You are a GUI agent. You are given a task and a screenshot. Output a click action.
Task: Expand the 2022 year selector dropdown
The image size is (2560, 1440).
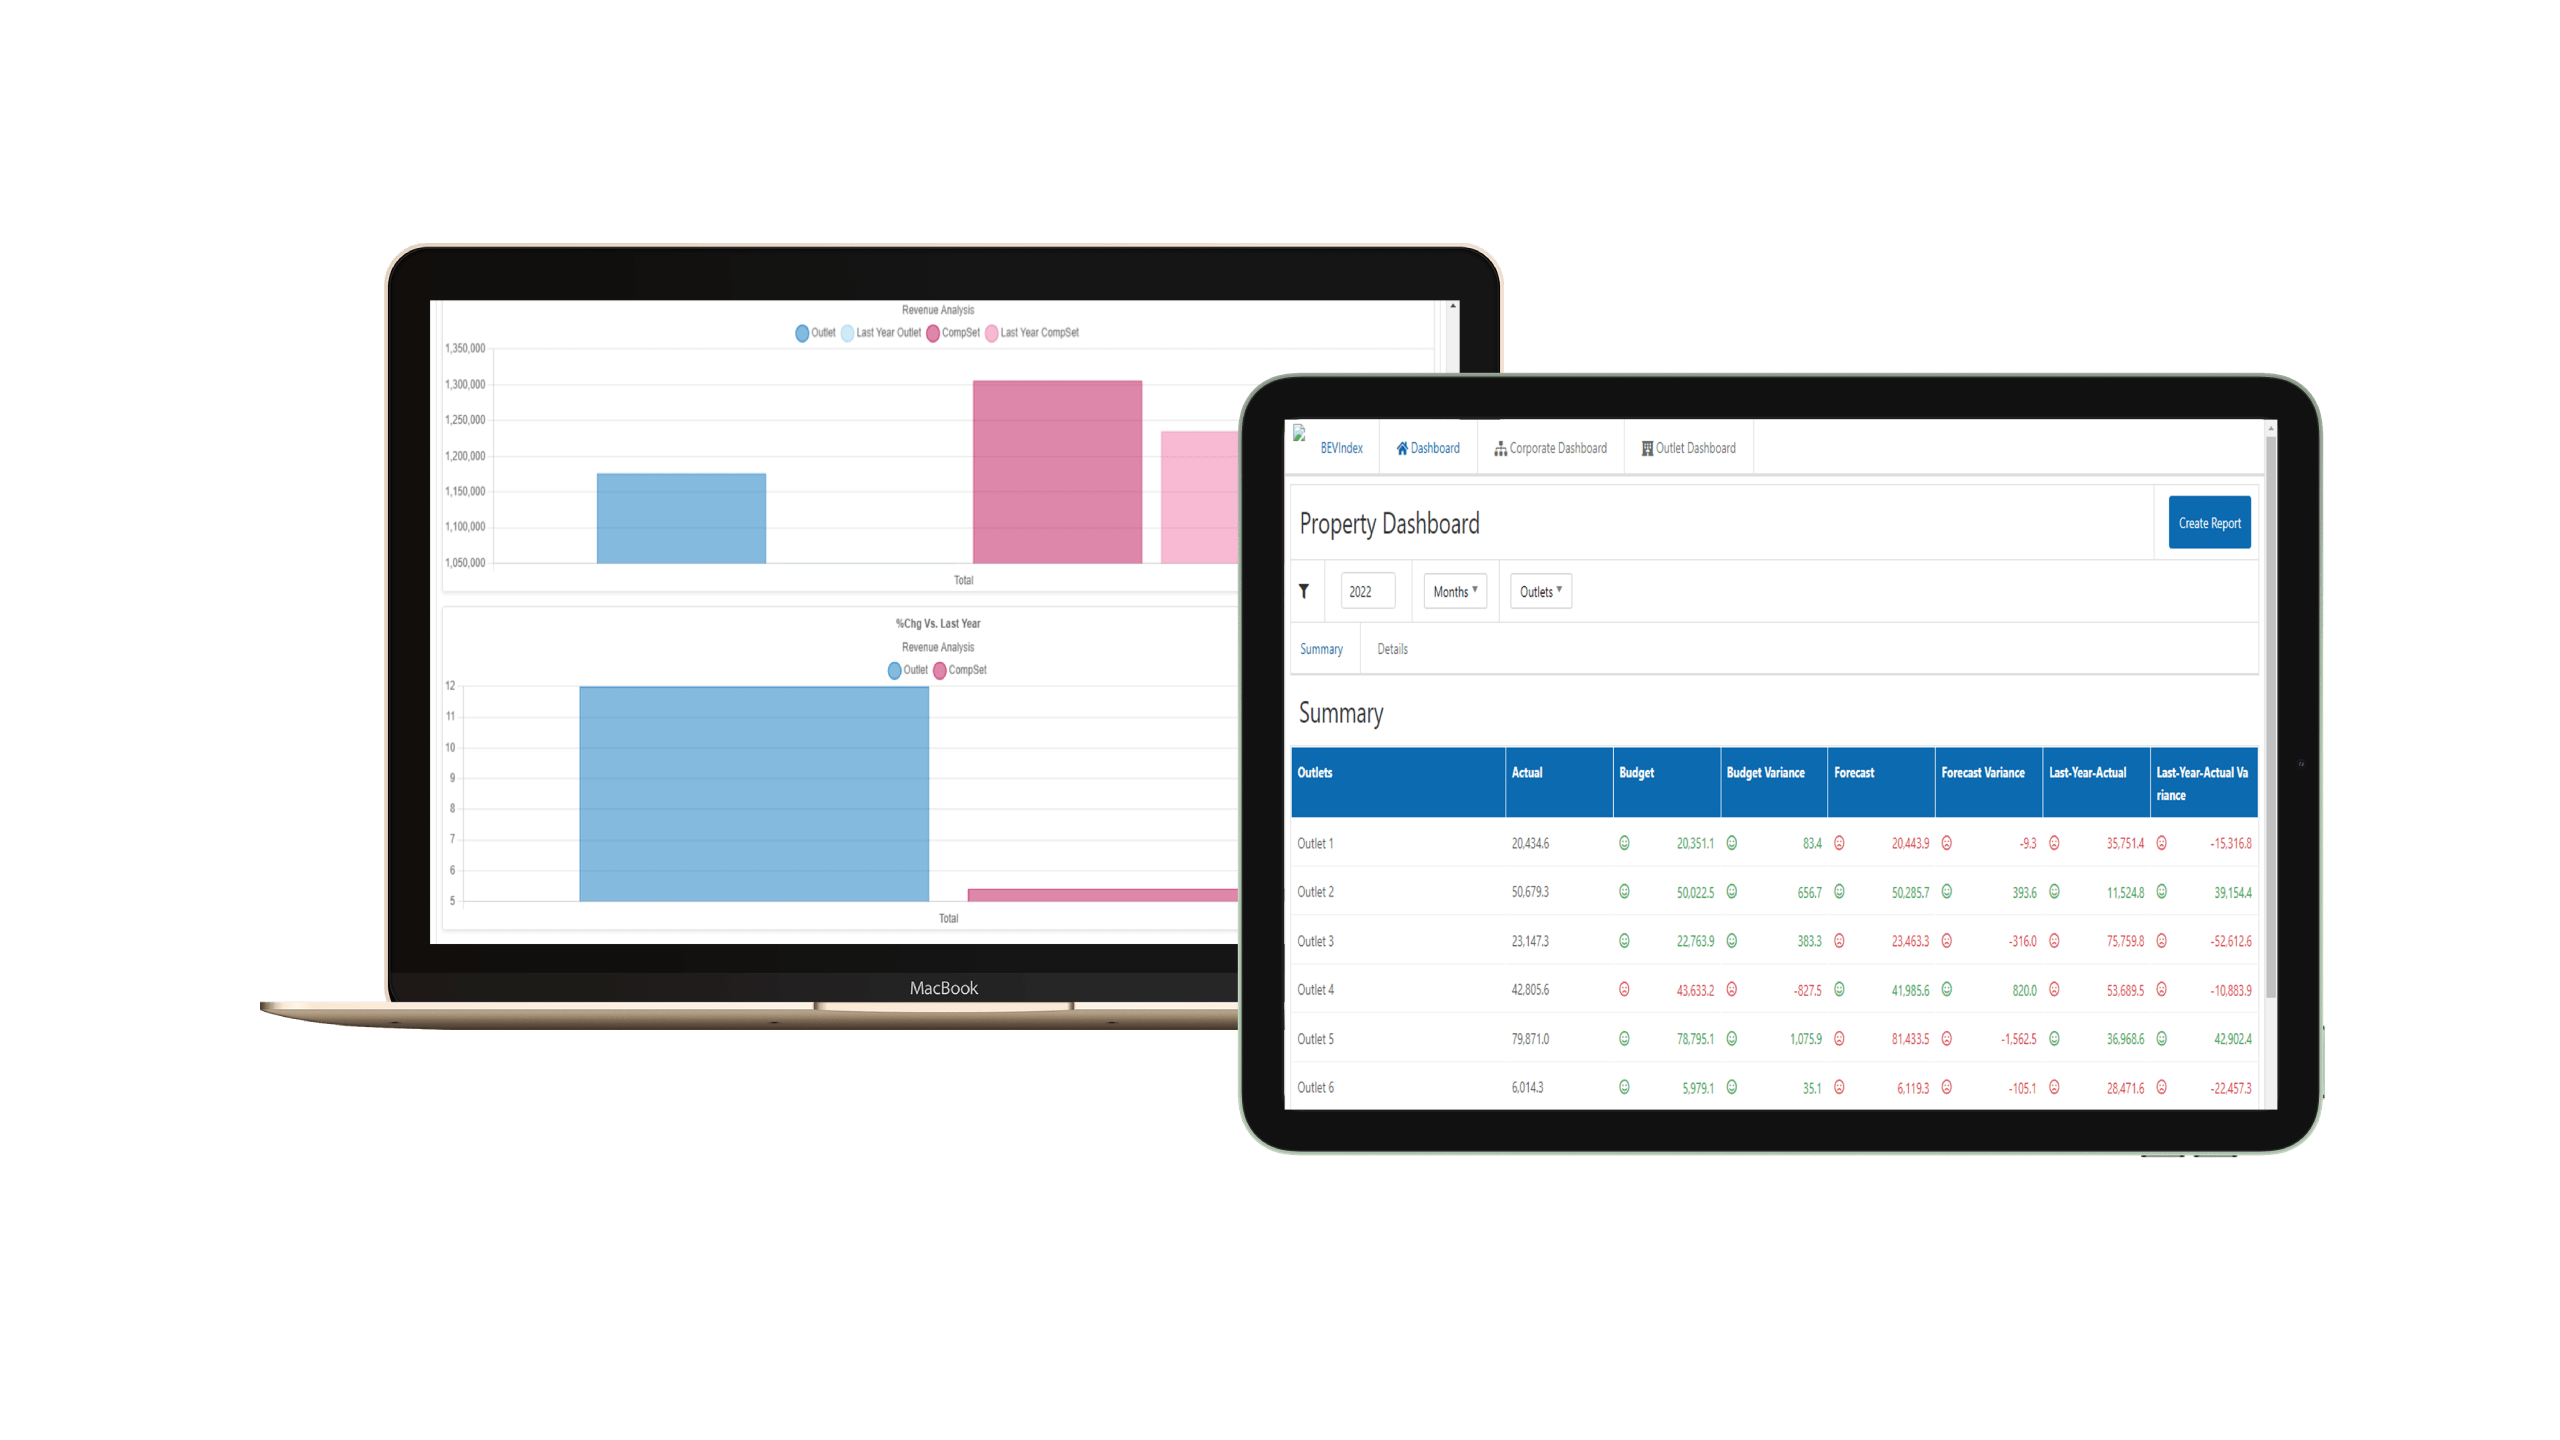(1363, 591)
